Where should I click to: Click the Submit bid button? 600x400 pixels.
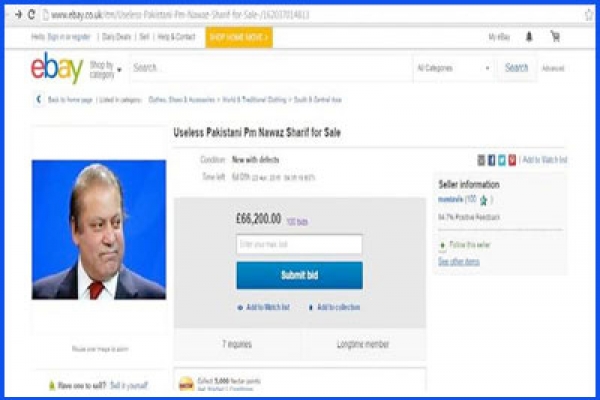pos(300,275)
